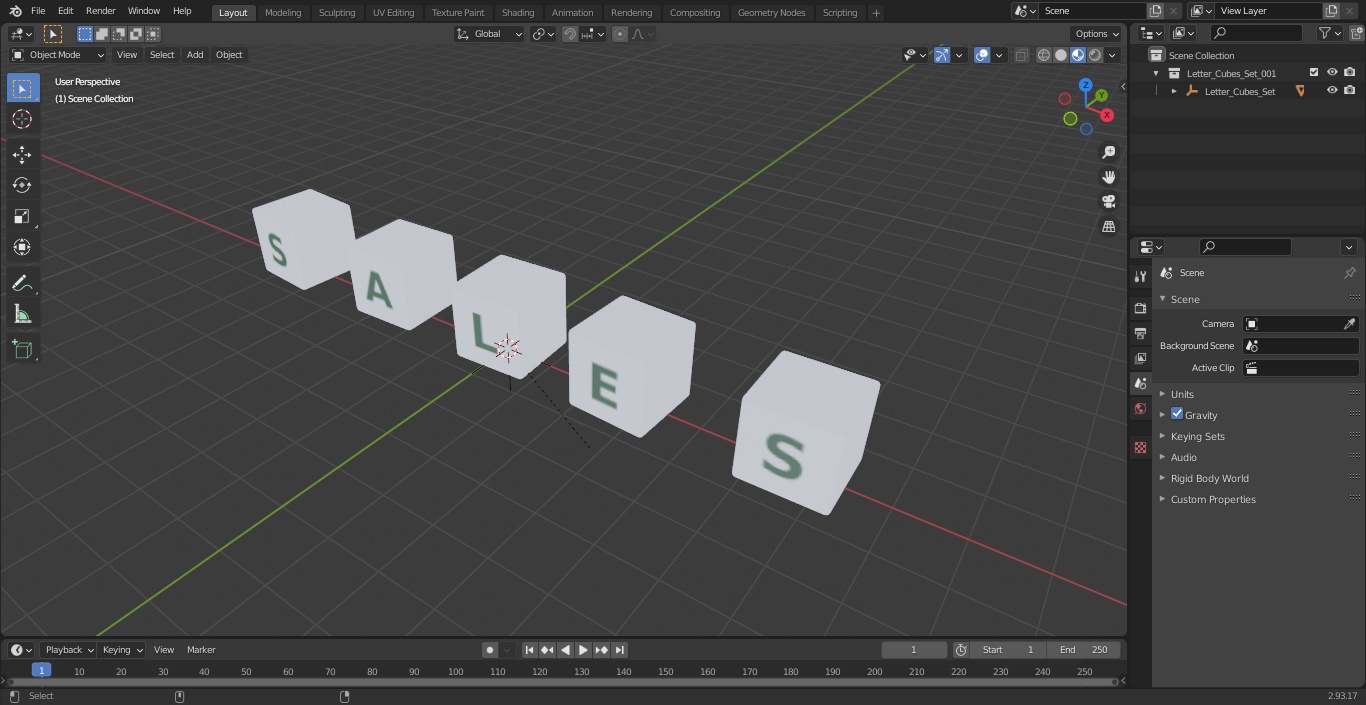Switch orthographic/perspective grid icon
This screenshot has width=1366, height=705.
pos(1109,227)
